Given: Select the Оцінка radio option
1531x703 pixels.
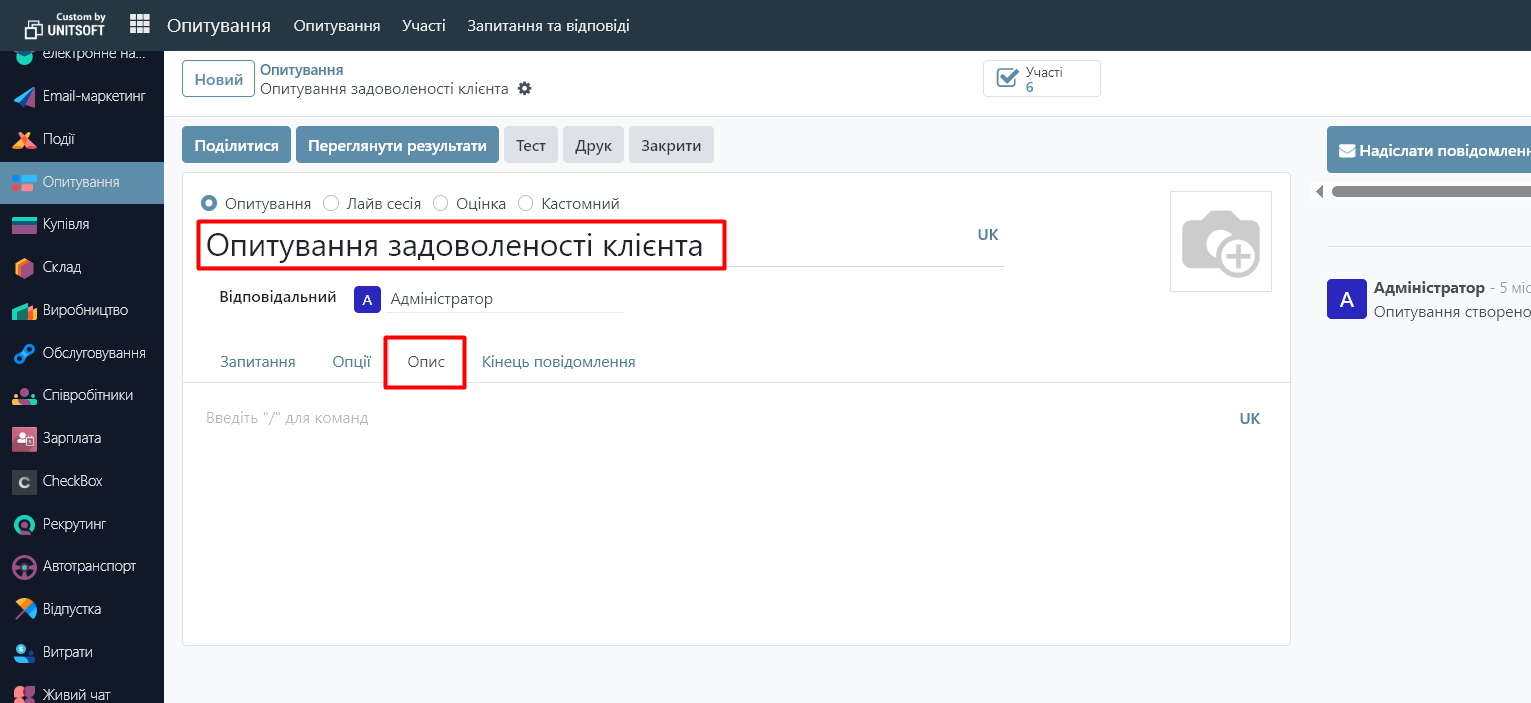Looking at the screenshot, I should 441,204.
